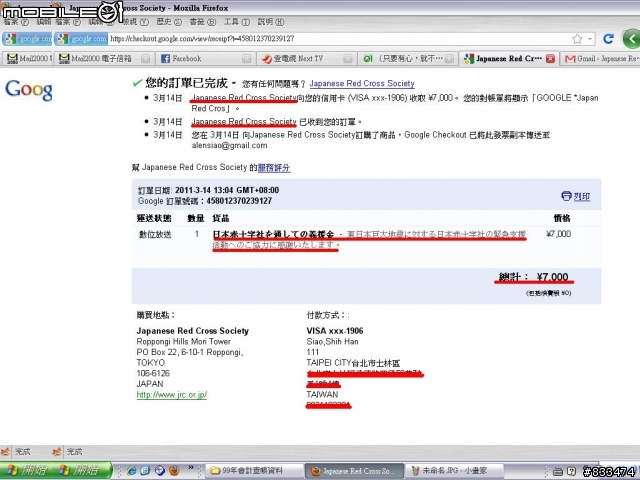Launch Internet Explorer from quick launch
The height and width of the screenshot is (480, 640).
[131, 471]
